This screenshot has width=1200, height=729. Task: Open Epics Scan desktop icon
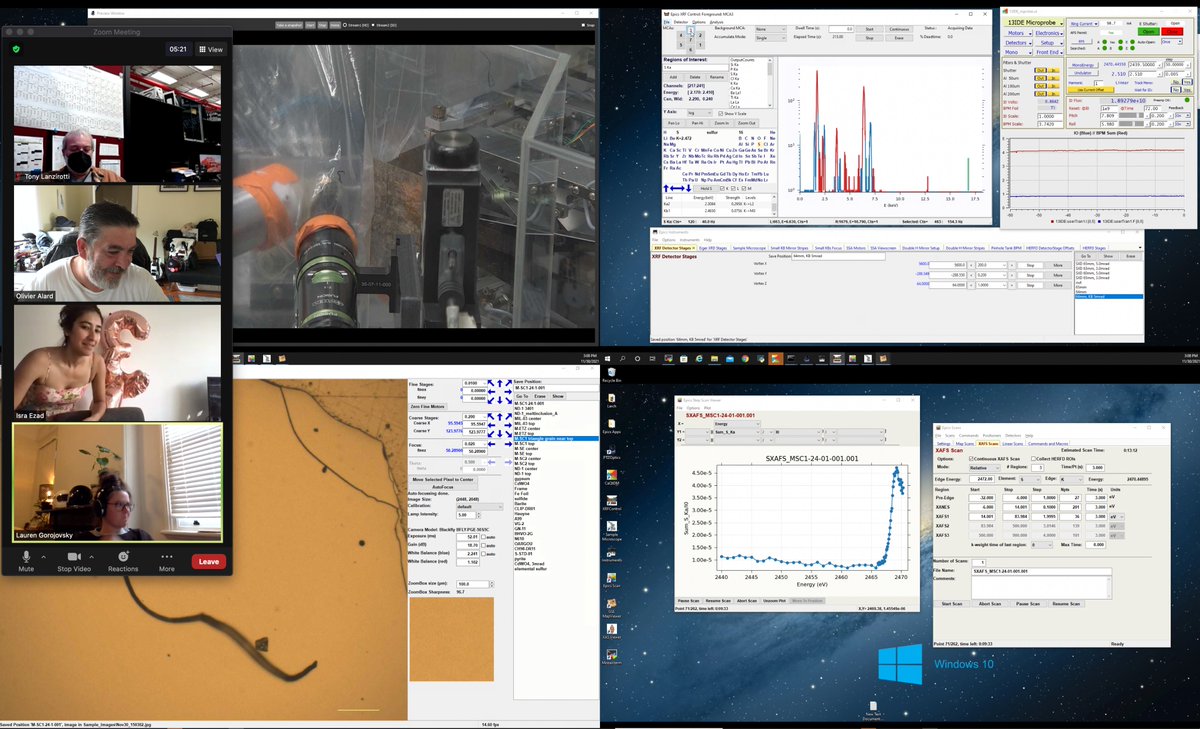[611, 581]
